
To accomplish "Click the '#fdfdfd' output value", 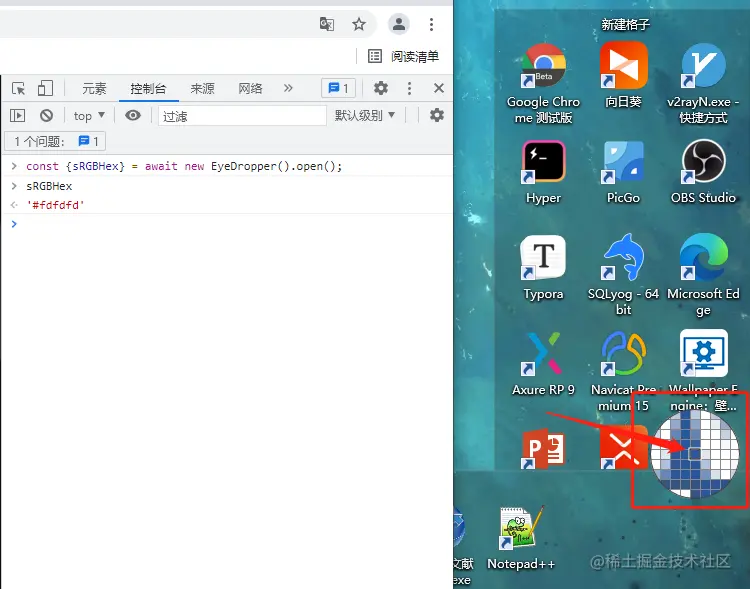I will pos(55,205).
